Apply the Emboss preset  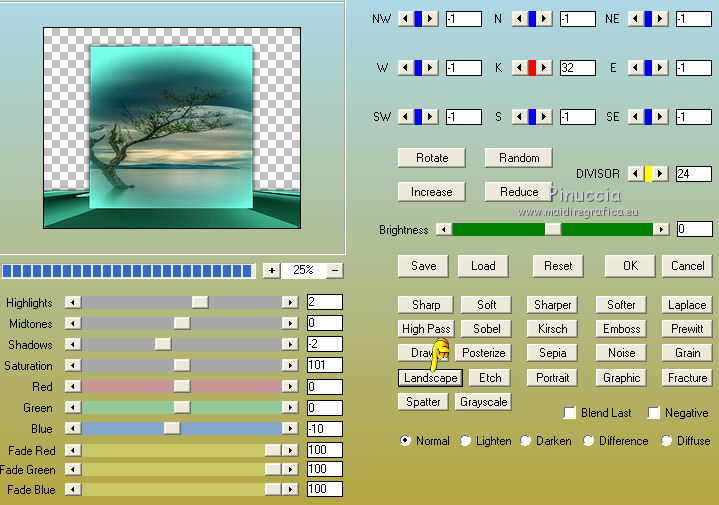621,329
